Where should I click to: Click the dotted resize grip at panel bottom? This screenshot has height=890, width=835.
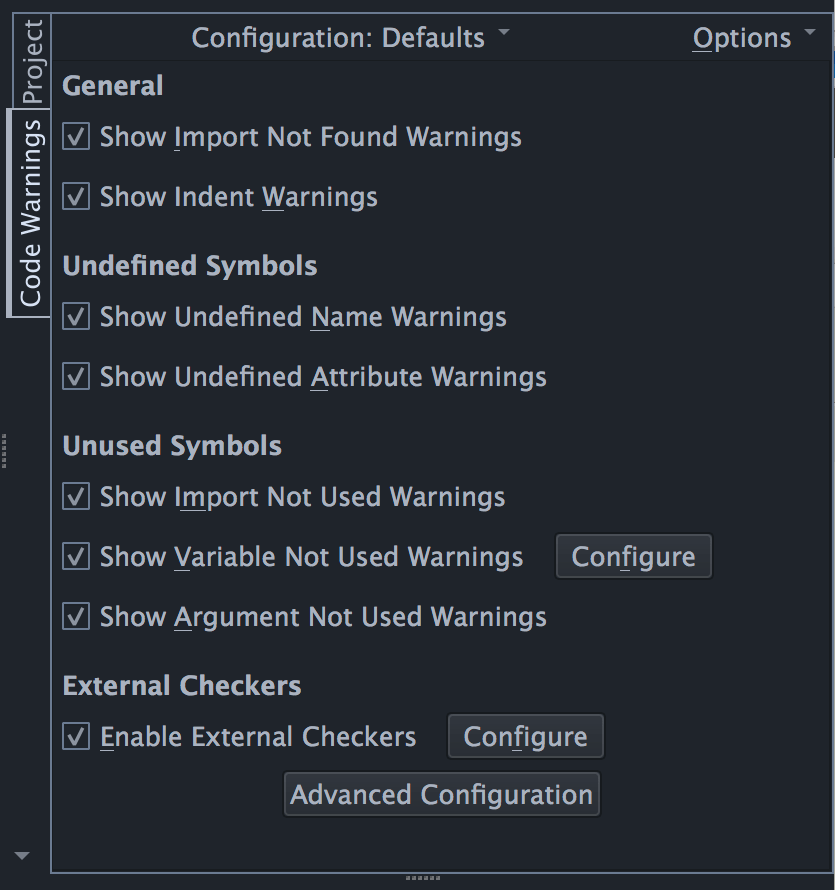(423, 879)
